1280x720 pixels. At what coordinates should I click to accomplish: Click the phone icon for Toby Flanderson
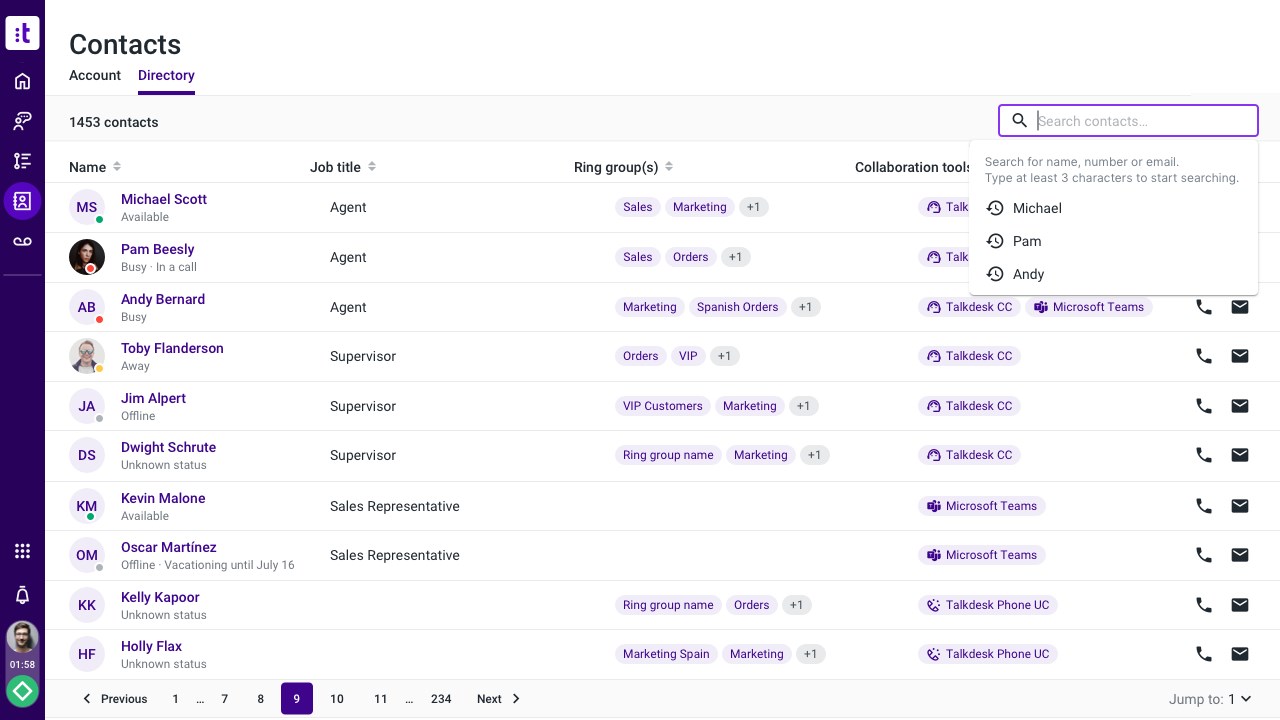coord(1204,356)
